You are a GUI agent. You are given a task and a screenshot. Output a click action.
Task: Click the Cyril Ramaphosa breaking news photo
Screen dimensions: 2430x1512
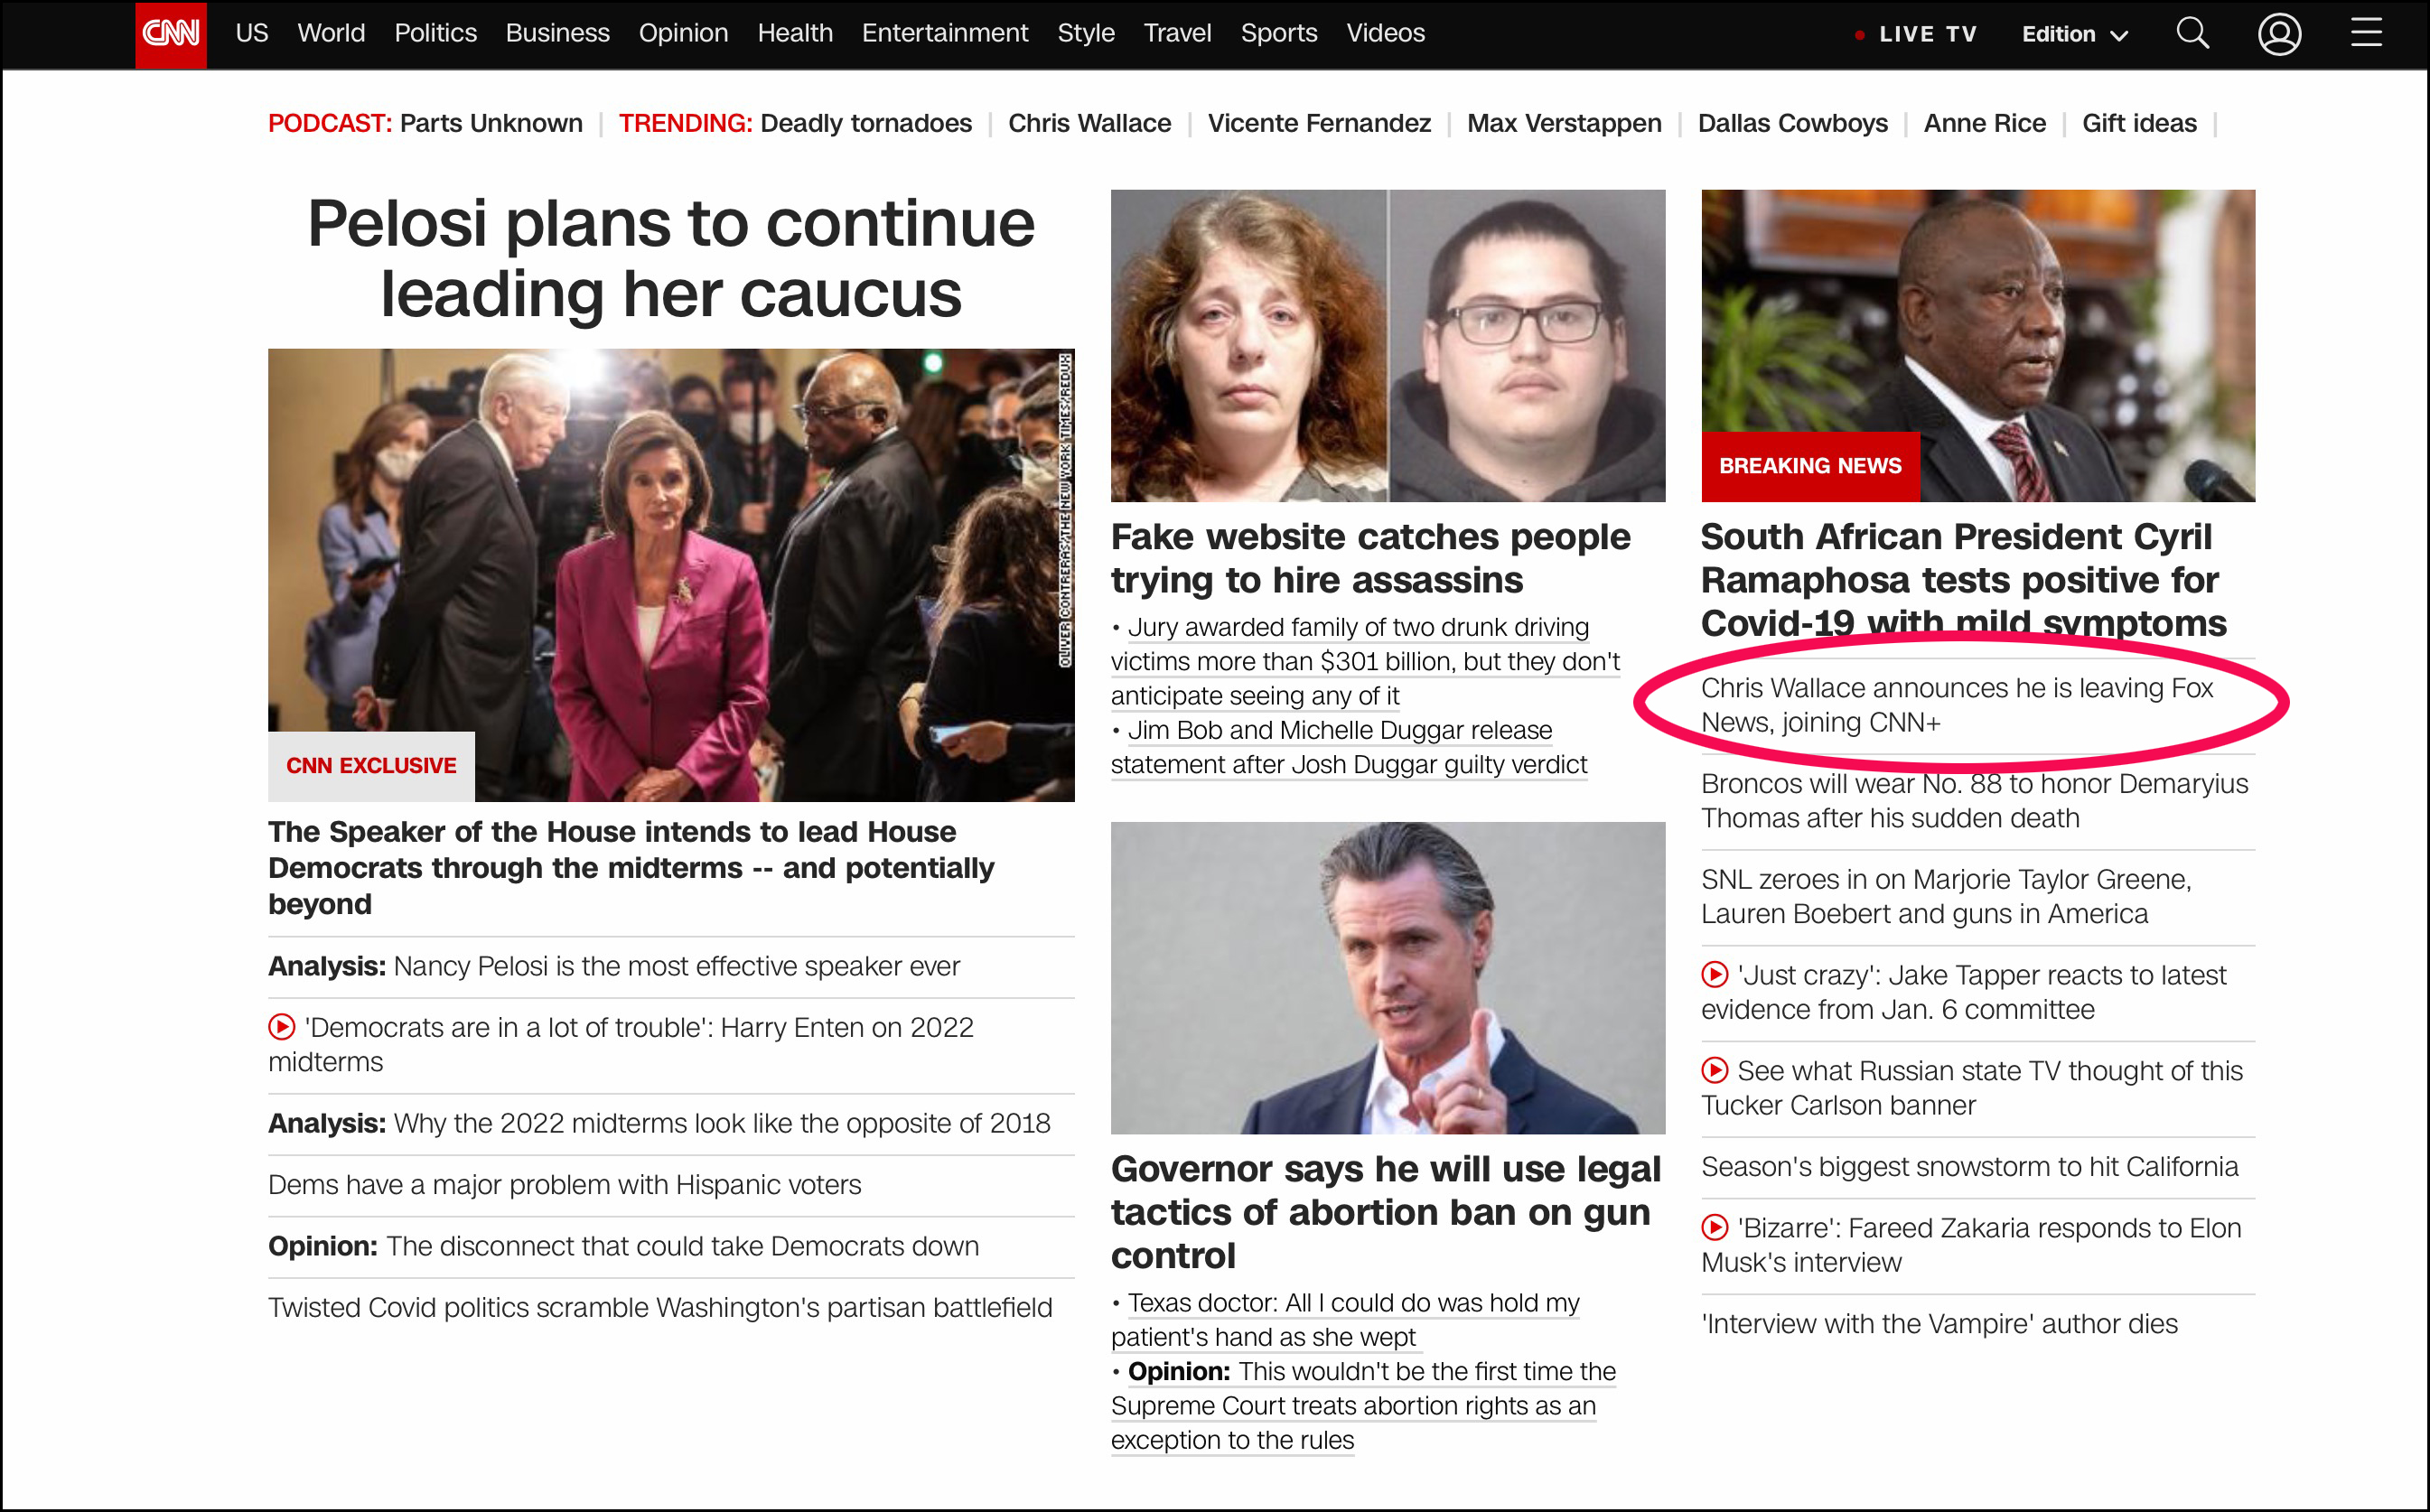click(x=1978, y=346)
